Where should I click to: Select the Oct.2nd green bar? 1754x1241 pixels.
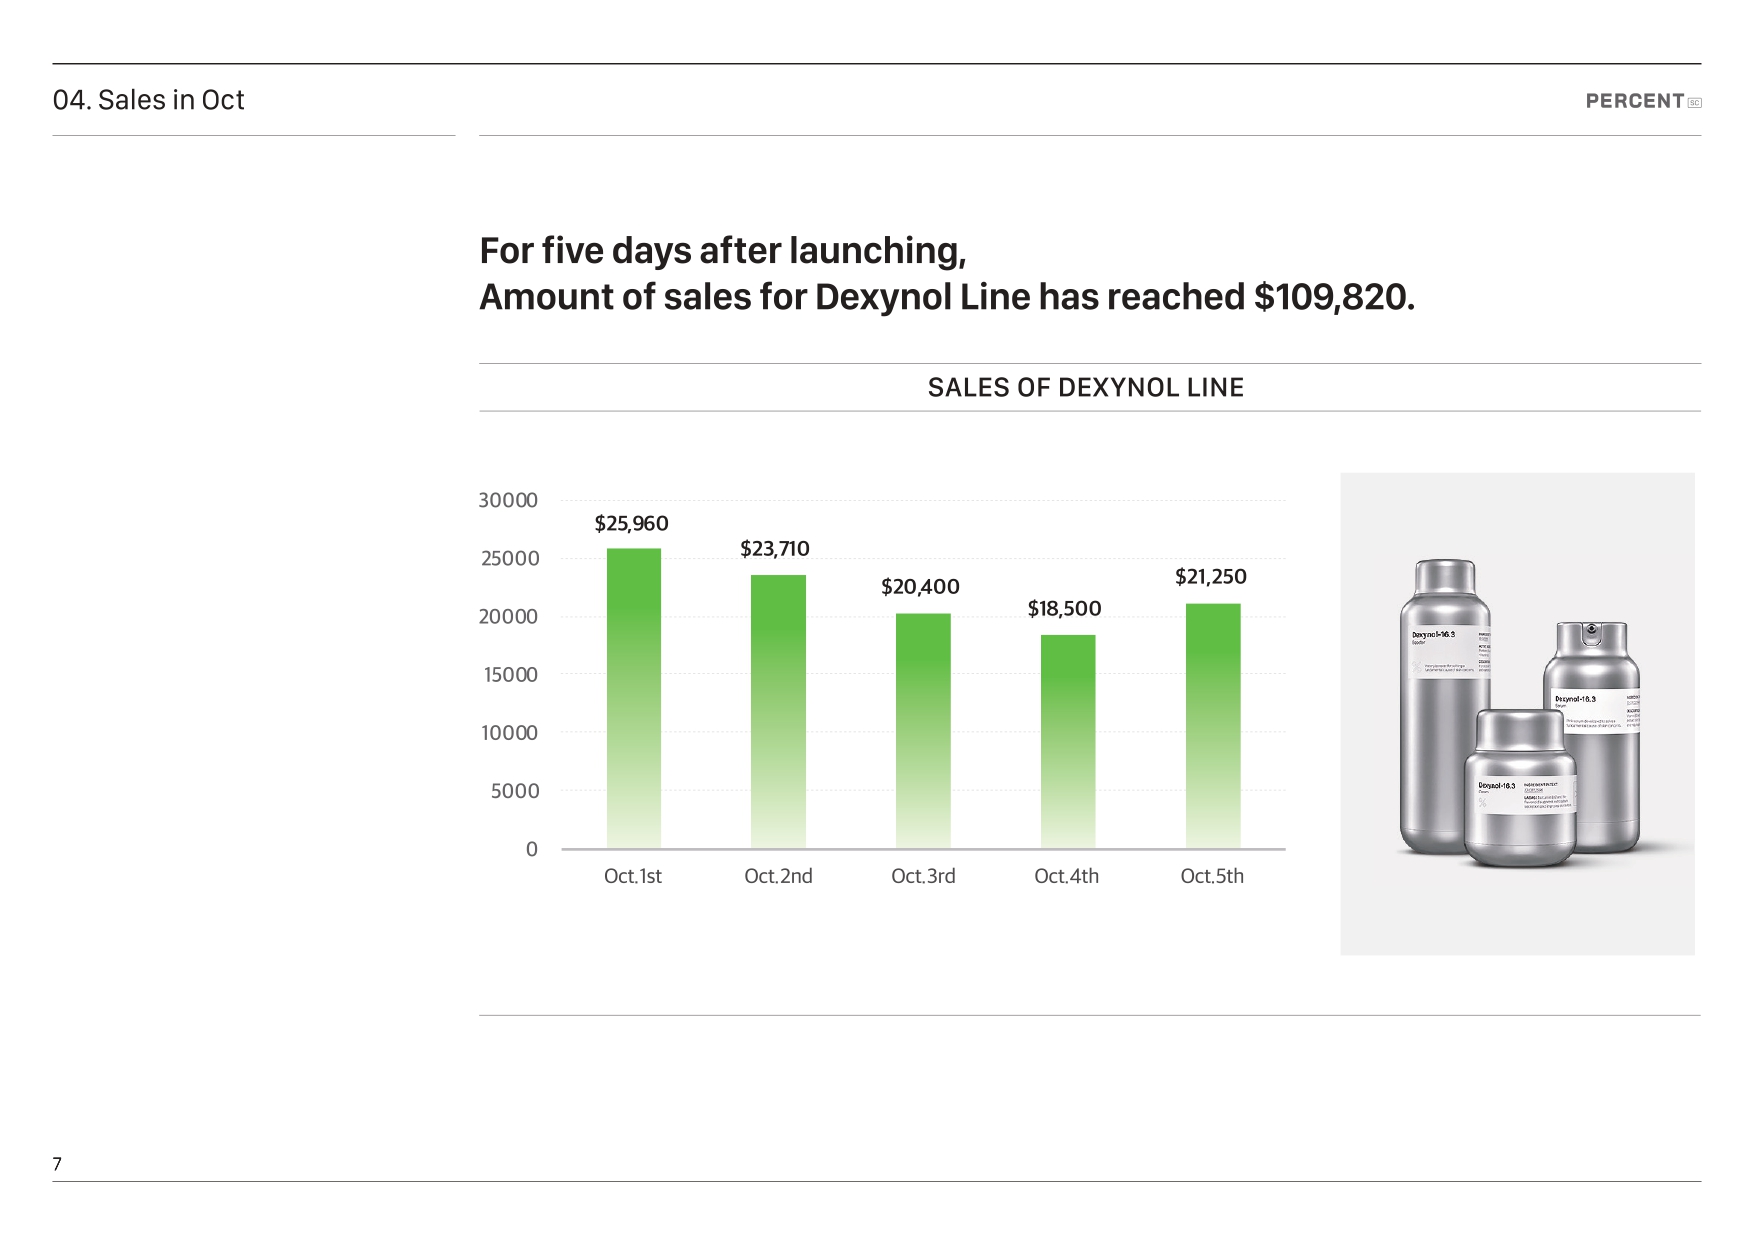click(x=778, y=712)
